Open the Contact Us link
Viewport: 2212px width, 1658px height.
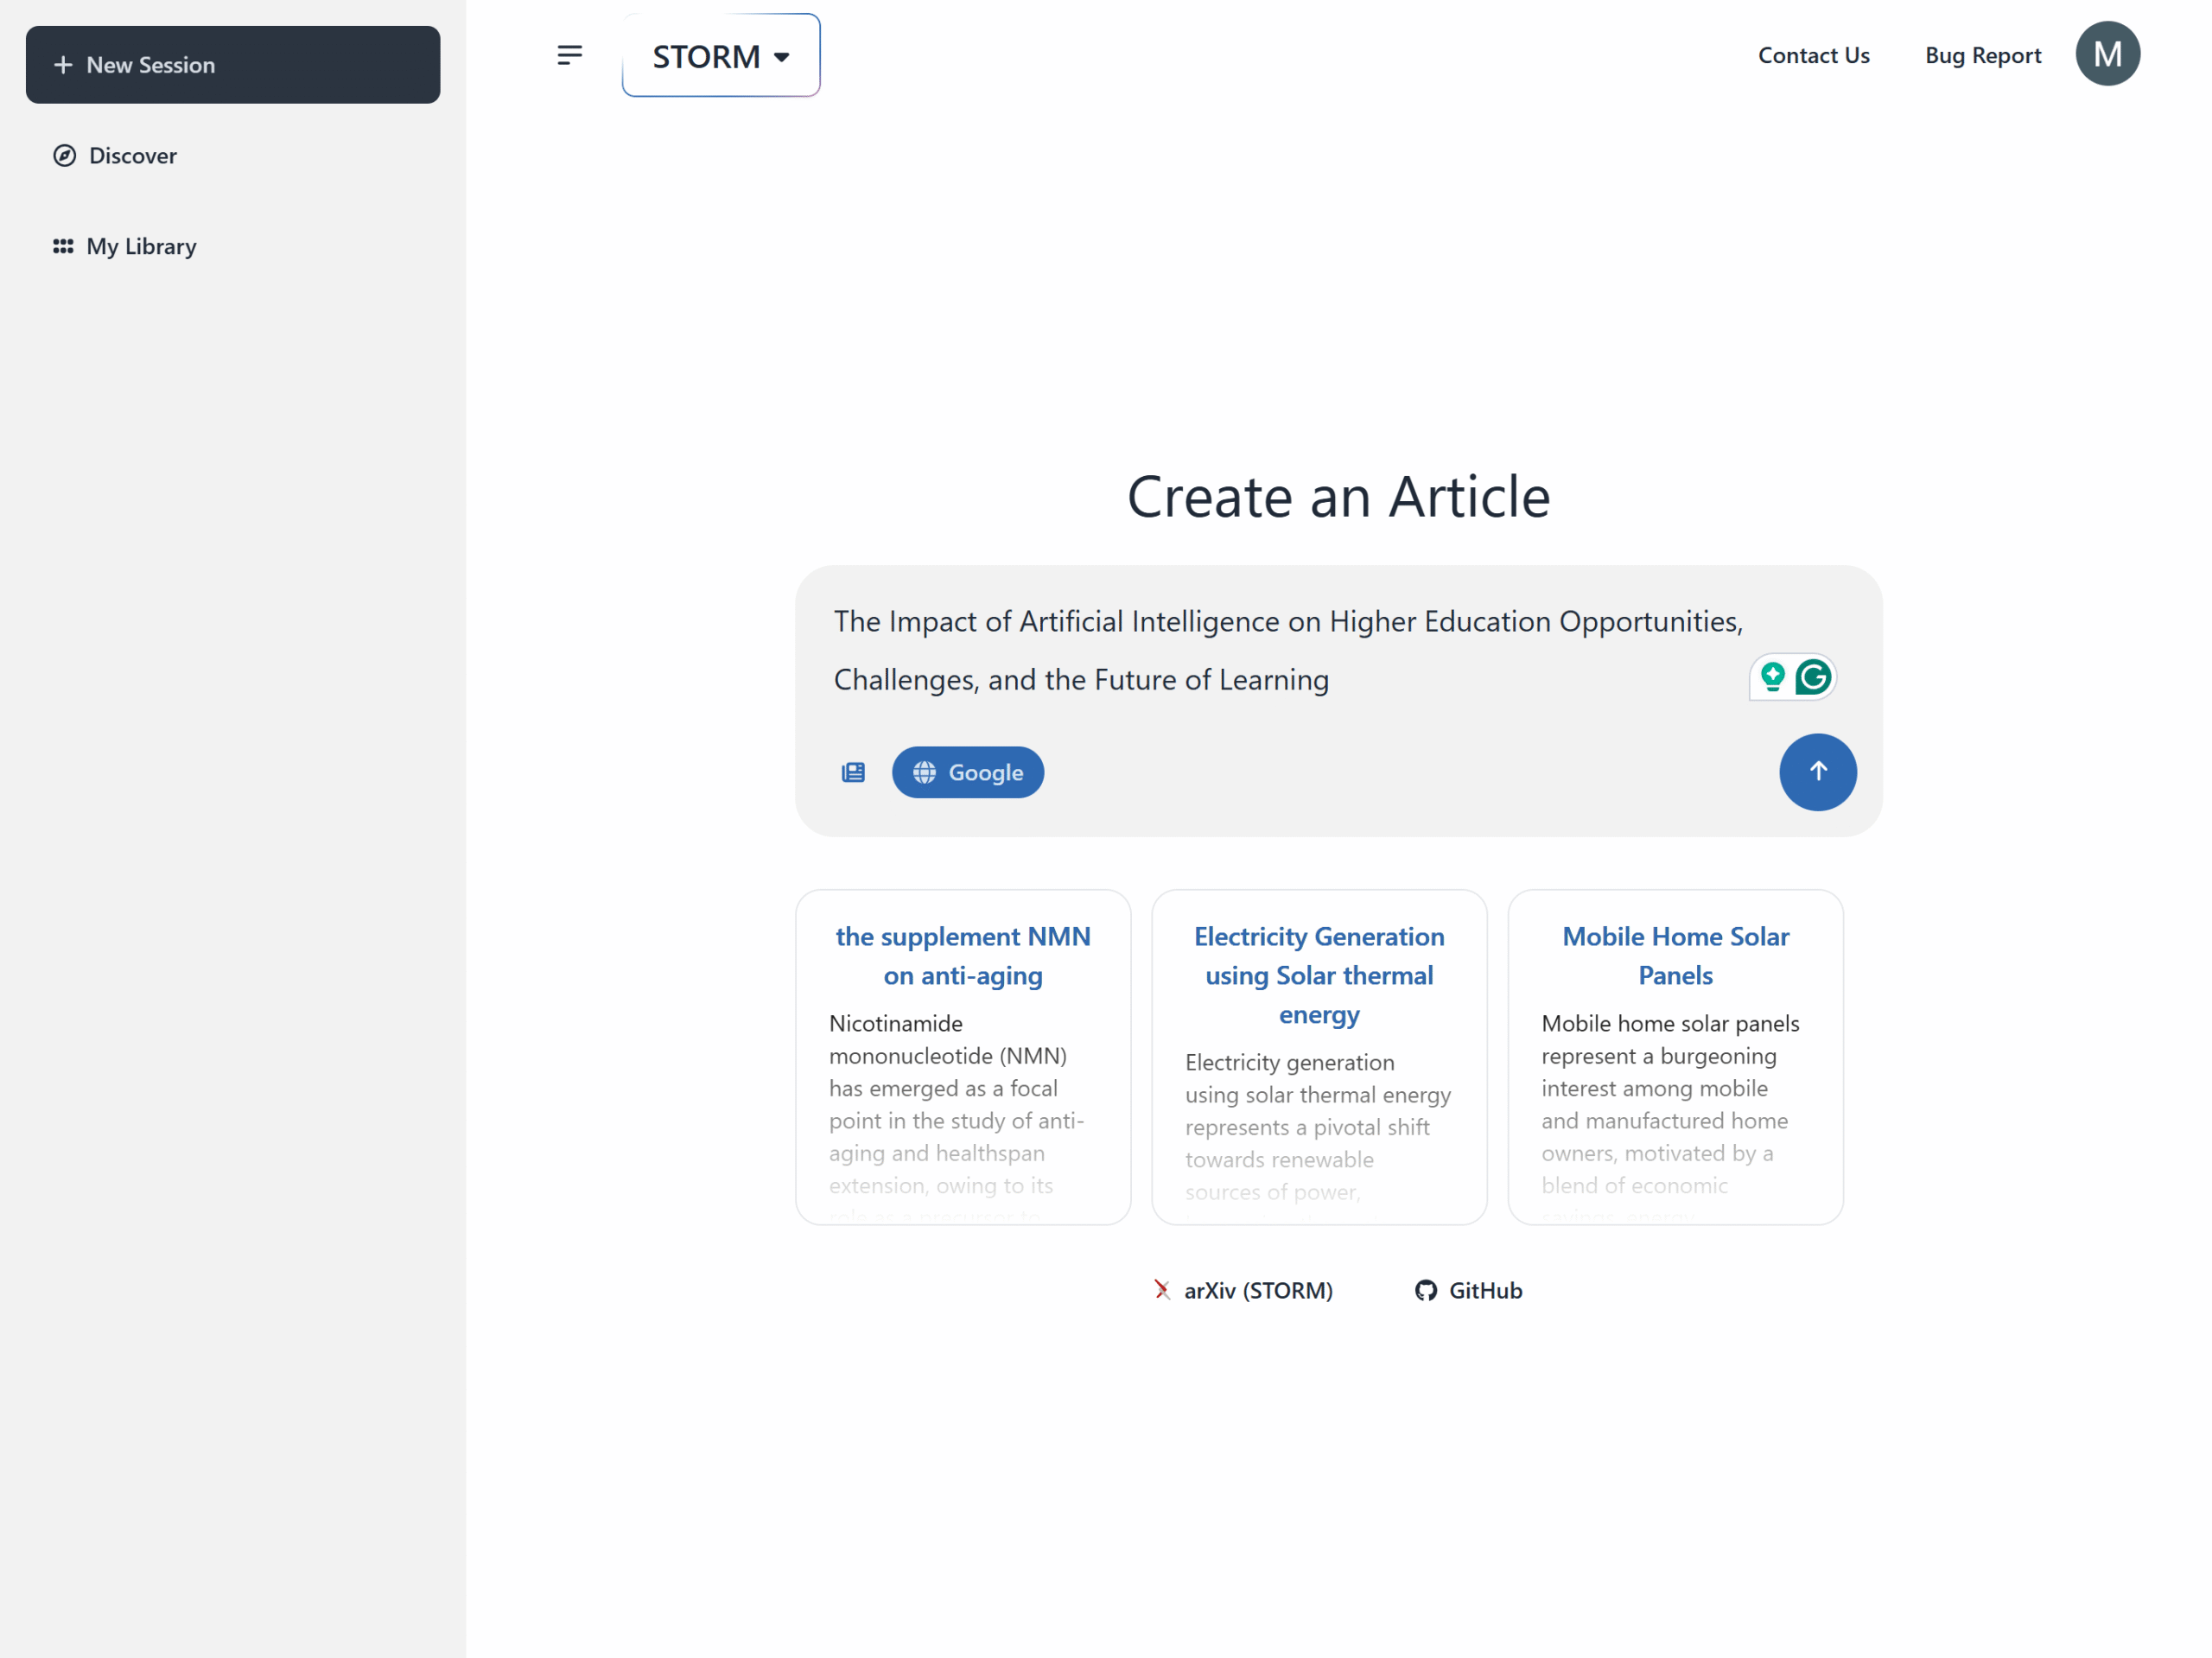1813,55
